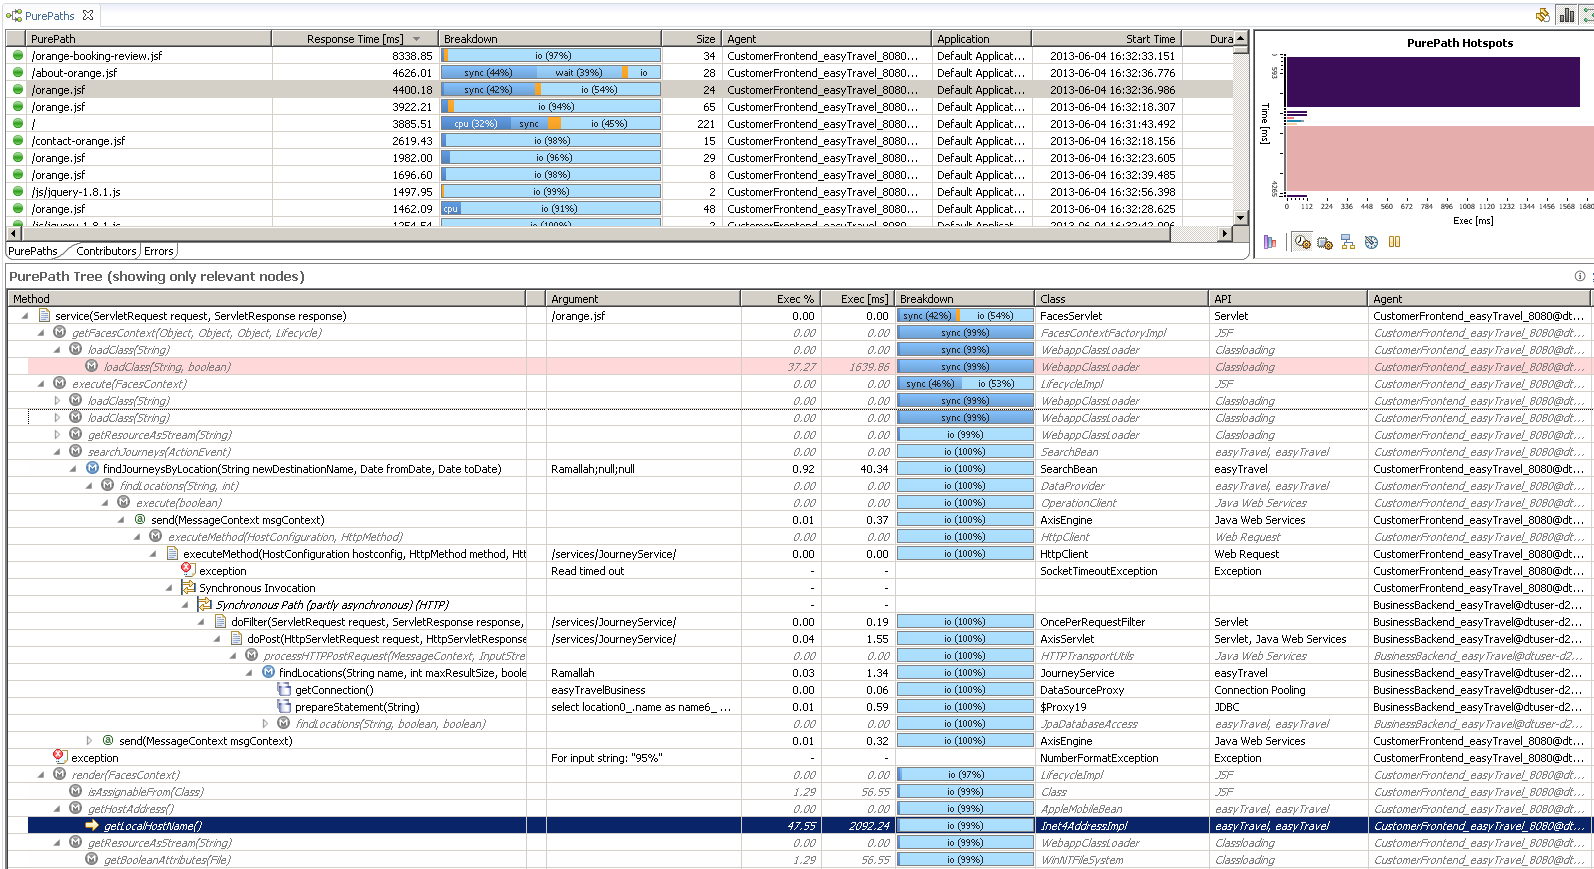The height and width of the screenshot is (869, 1594).
Task: Expand the getResourceAsStream(String) node under execute
Action: click(x=57, y=435)
